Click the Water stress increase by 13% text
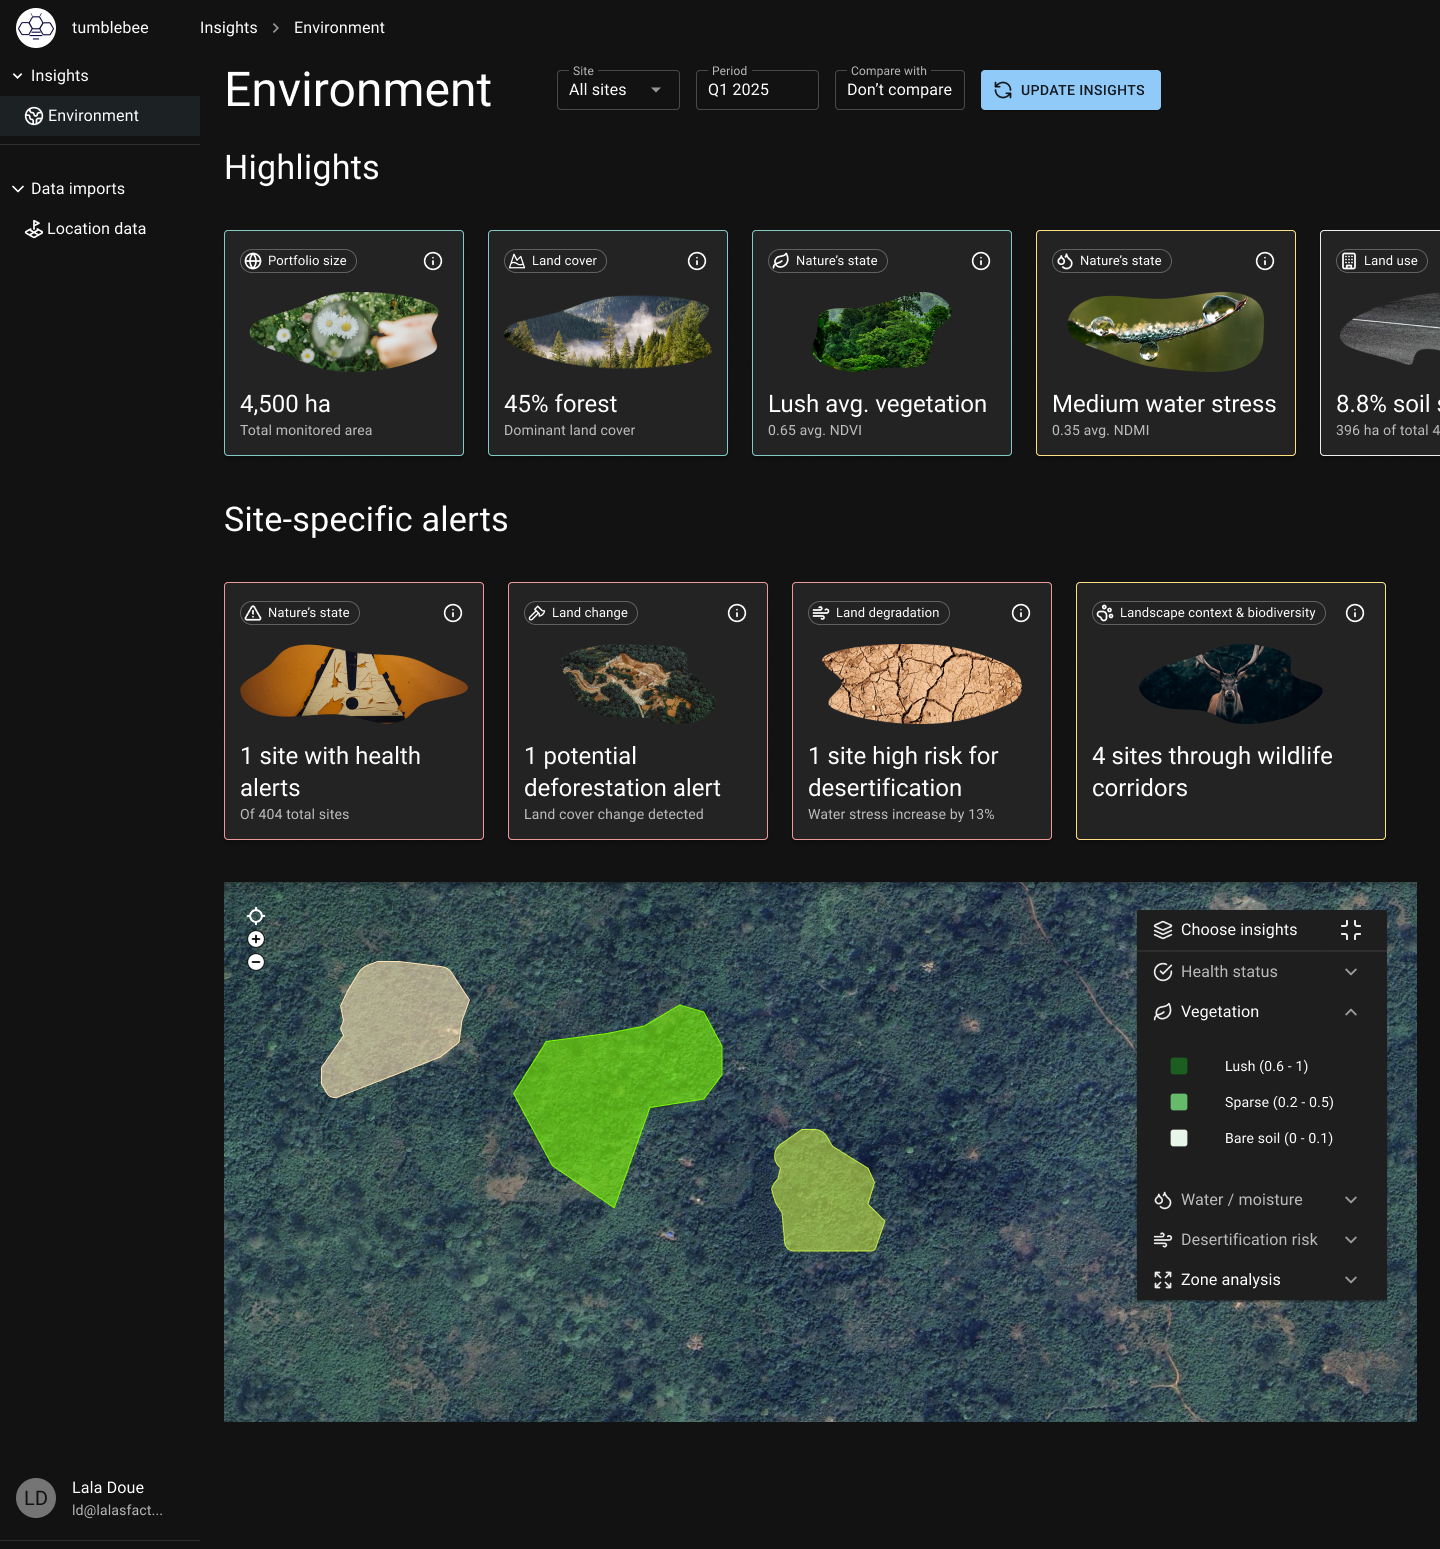Image resolution: width=1440 pixels, height=1549 pixels. pyautogui.click(x=901, y=814)
